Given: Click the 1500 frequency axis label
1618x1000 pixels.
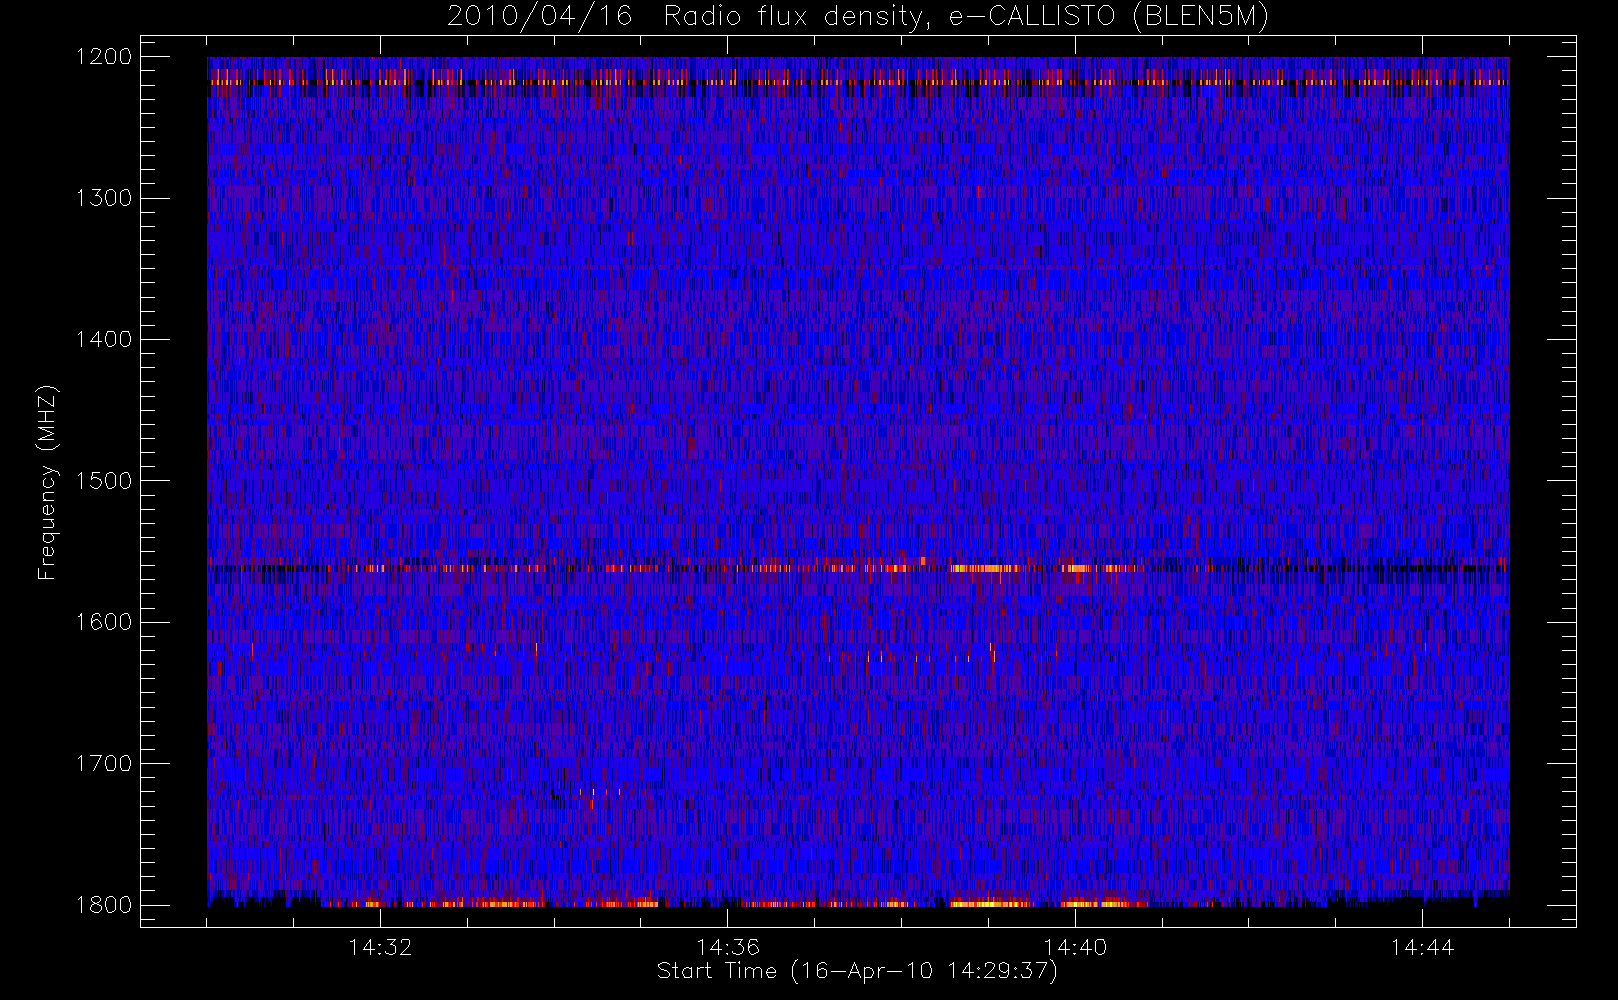Looking at the screenshot, I should (104, 481).
